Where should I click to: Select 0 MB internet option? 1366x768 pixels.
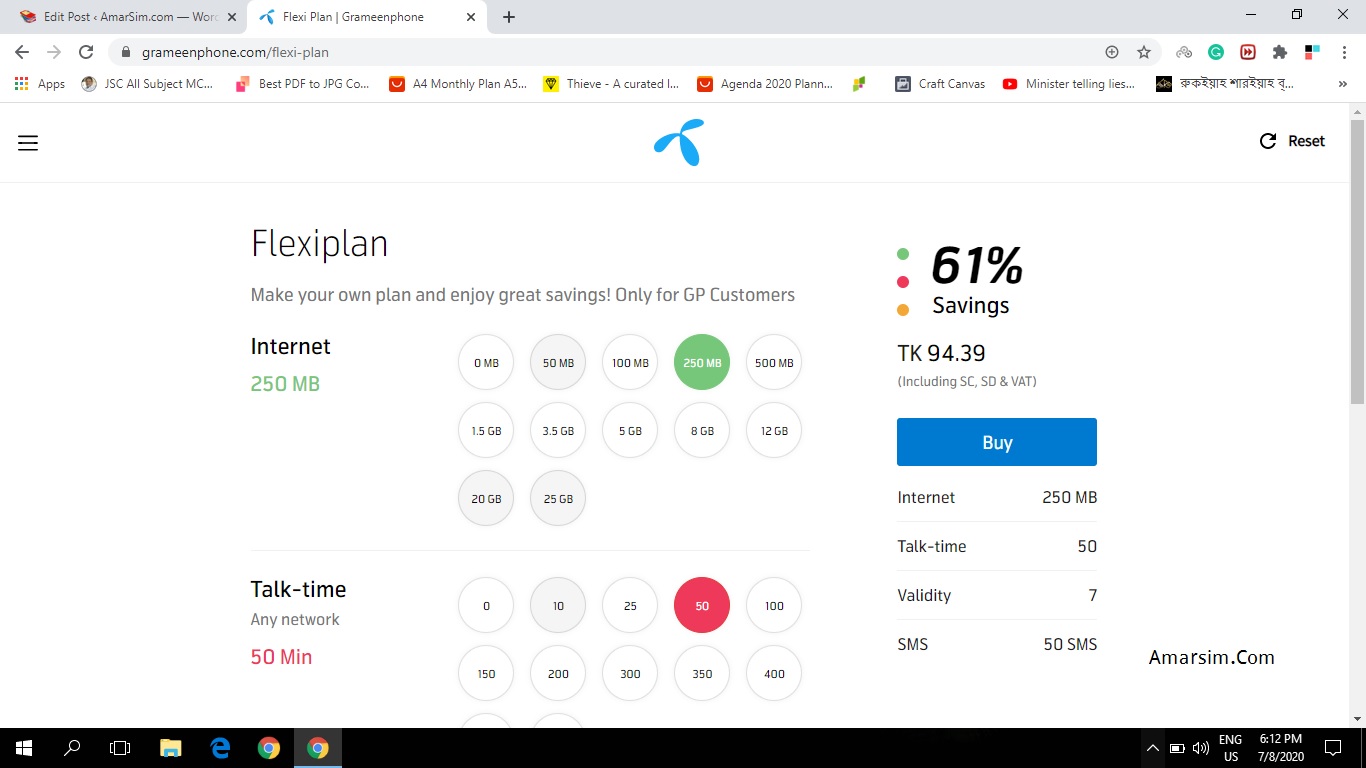(x=486, y=362)
